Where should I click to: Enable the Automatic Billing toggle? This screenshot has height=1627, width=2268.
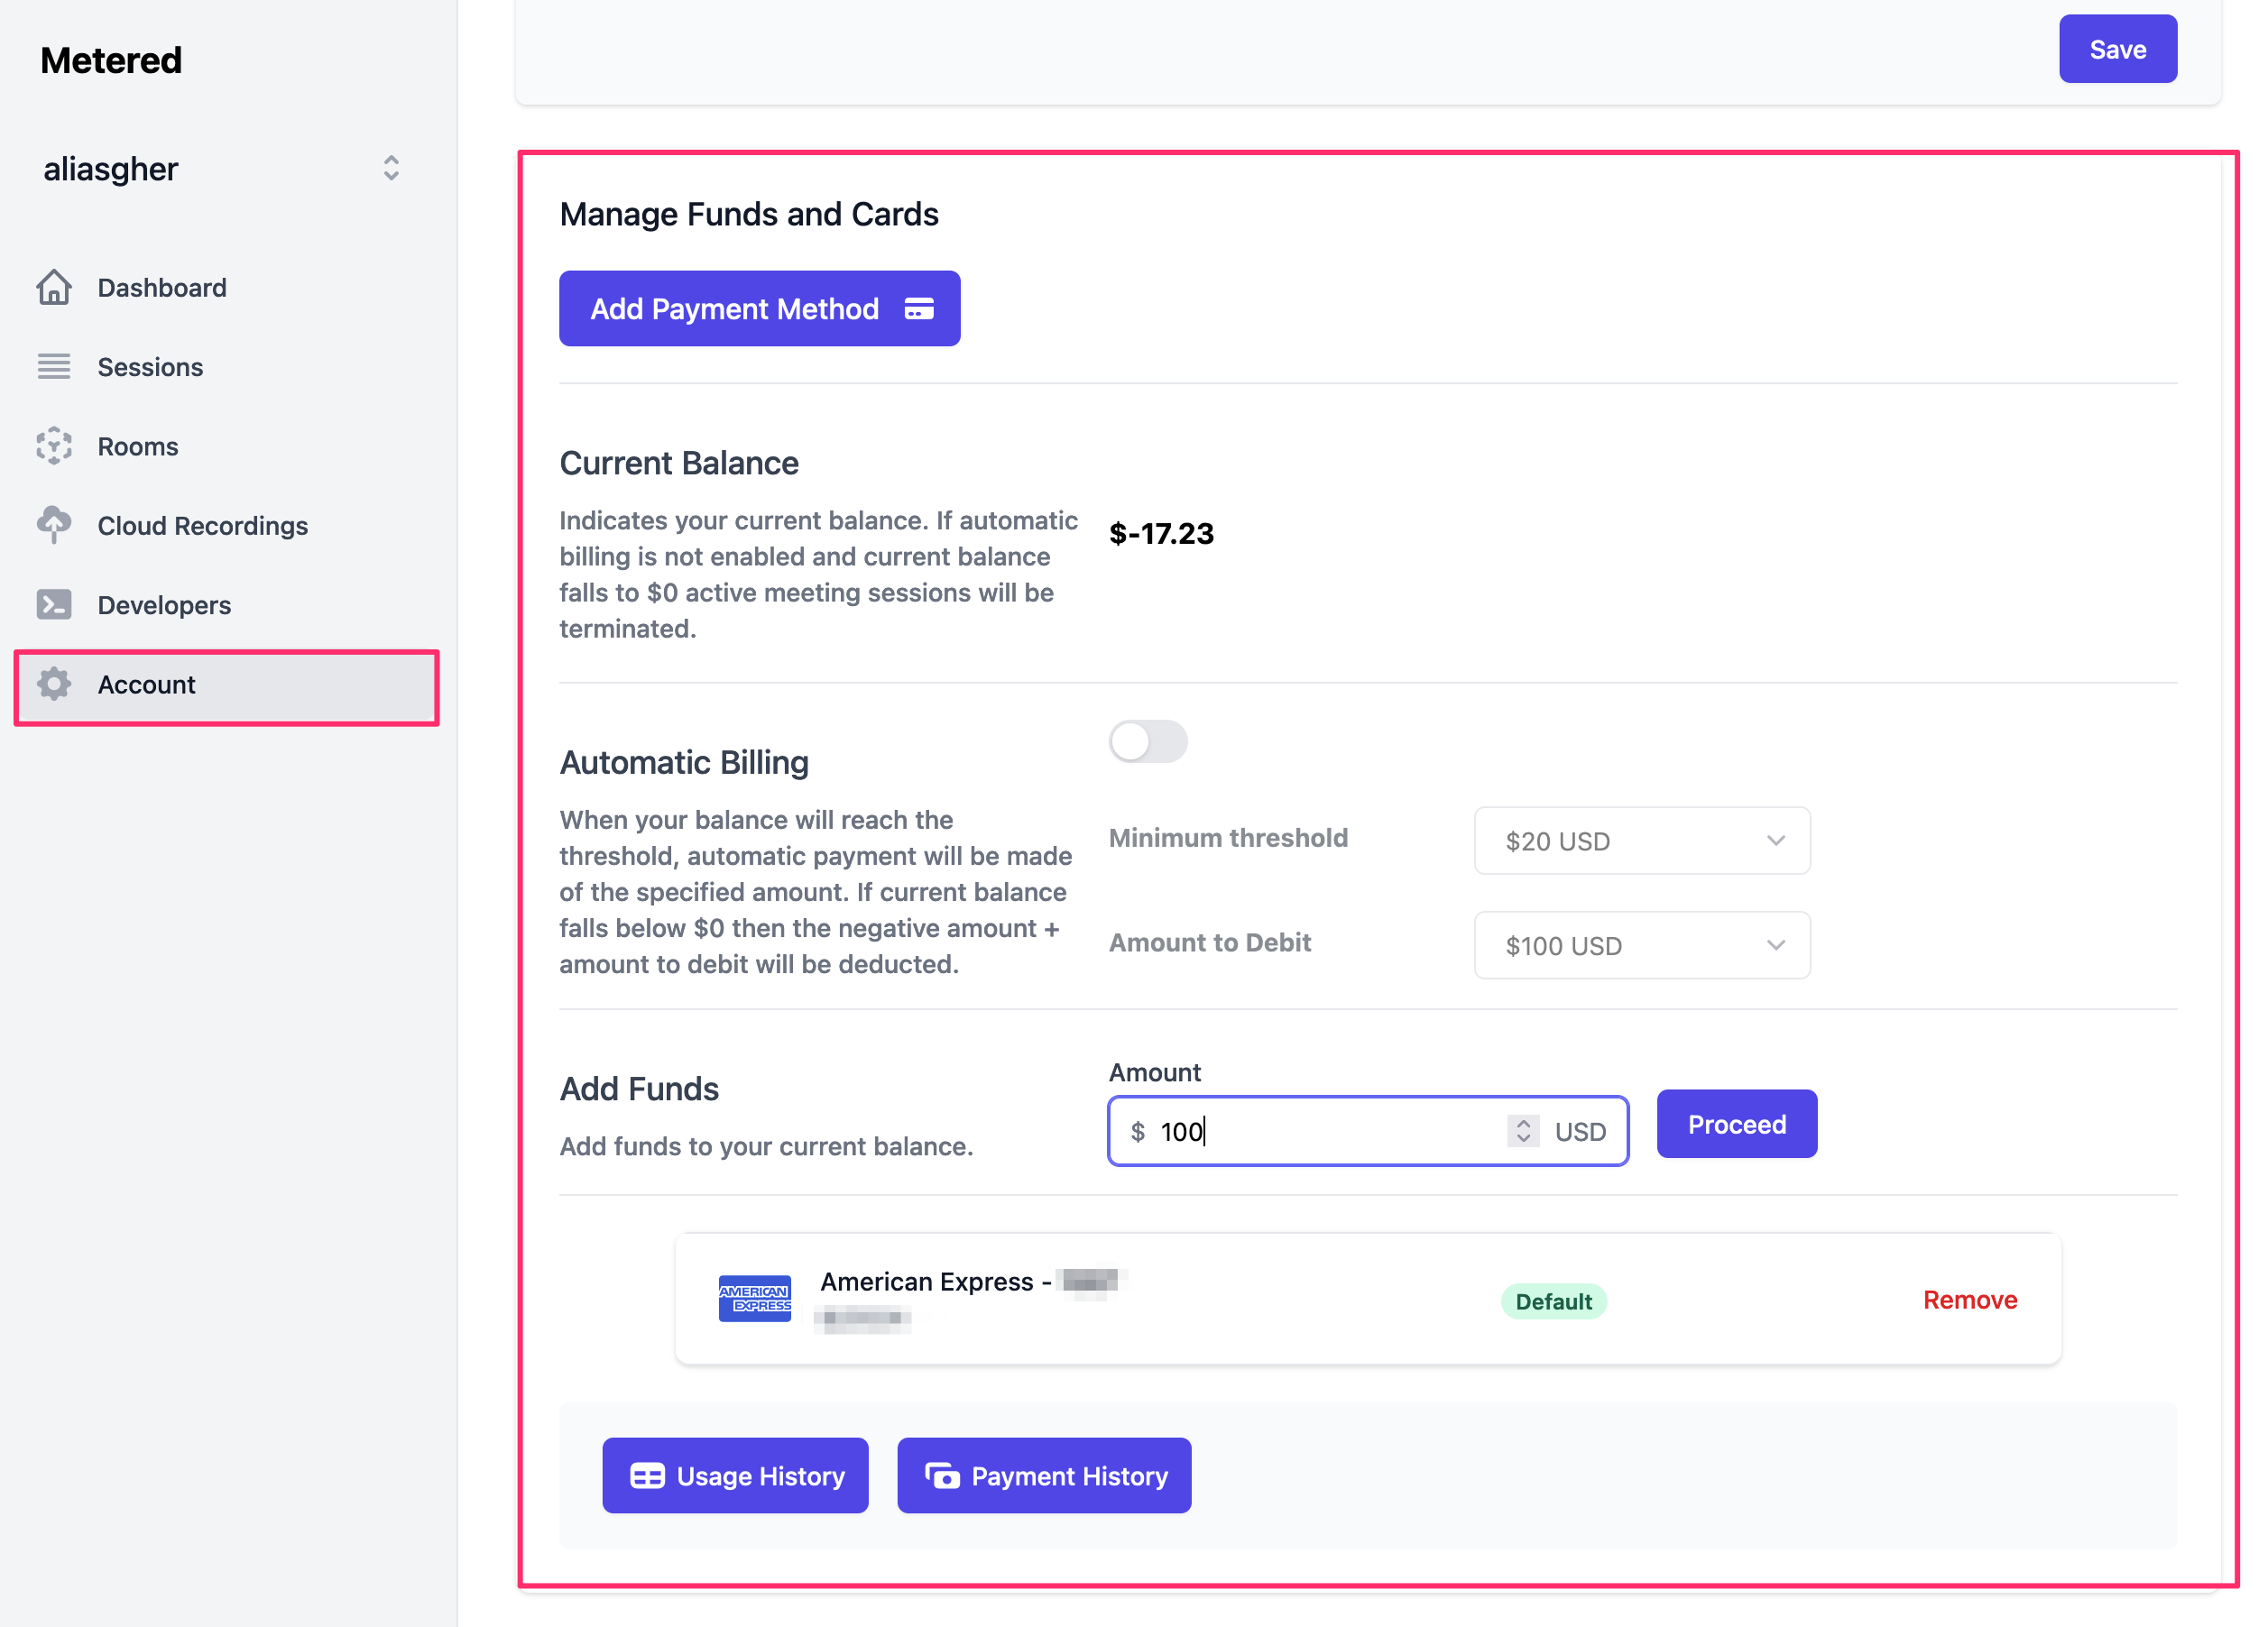coord(1147,741)
